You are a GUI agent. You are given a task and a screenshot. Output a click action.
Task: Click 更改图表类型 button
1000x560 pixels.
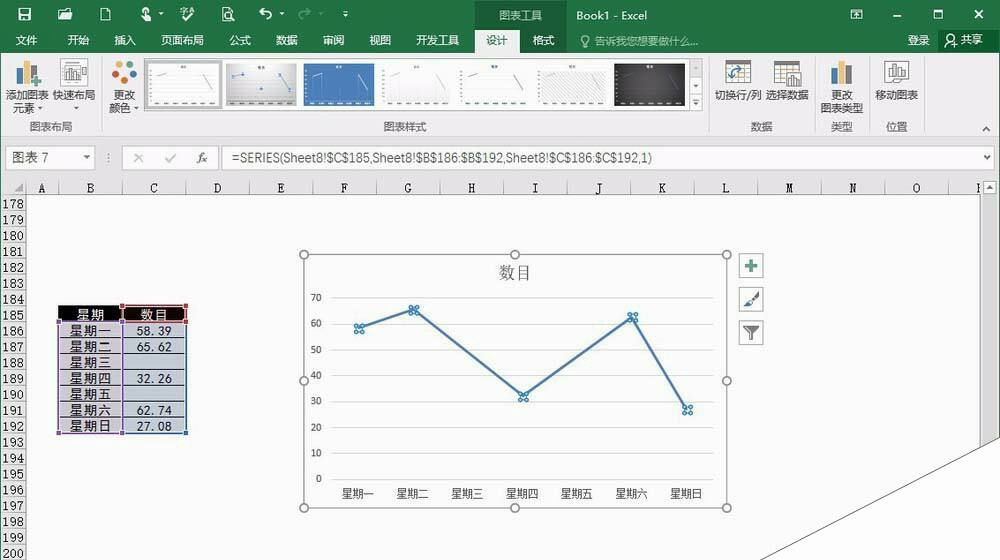842,87
